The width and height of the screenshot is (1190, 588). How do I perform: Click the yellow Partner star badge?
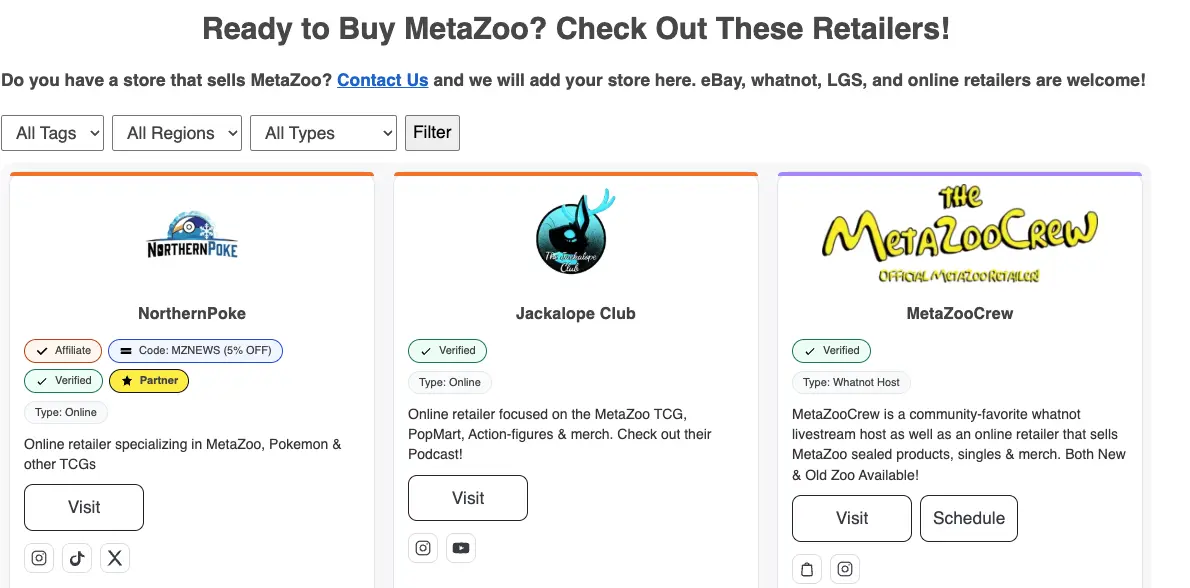coord(148,380)
